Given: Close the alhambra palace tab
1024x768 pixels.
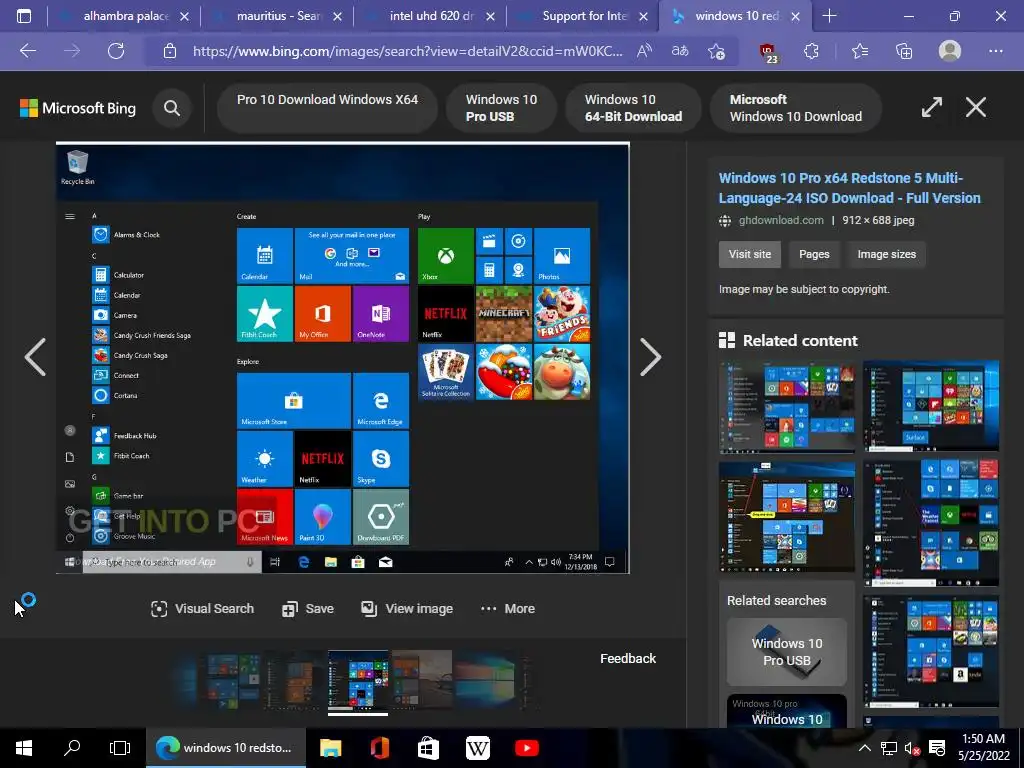Looking at the screenshot, I should [184, 16].
